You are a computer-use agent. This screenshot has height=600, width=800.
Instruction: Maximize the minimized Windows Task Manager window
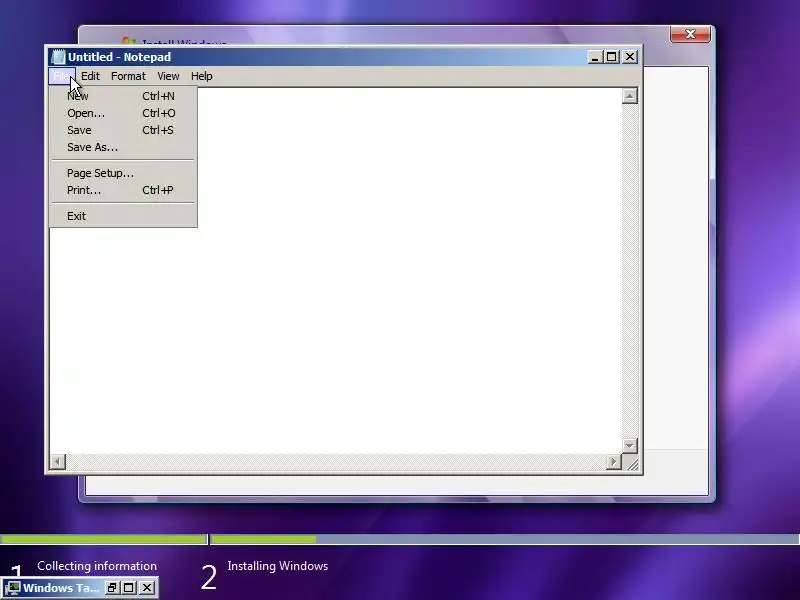129,588
